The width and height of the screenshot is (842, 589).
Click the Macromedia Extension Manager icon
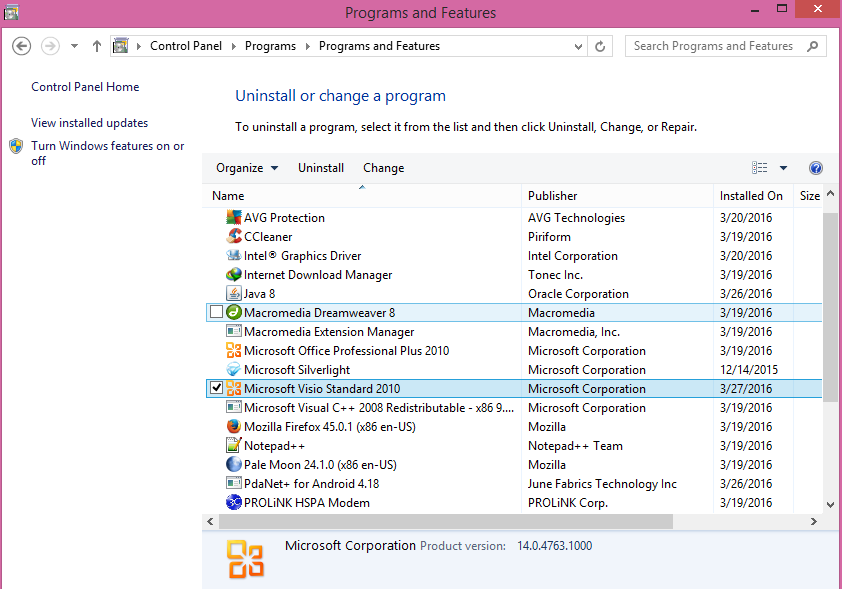point(234,331)
